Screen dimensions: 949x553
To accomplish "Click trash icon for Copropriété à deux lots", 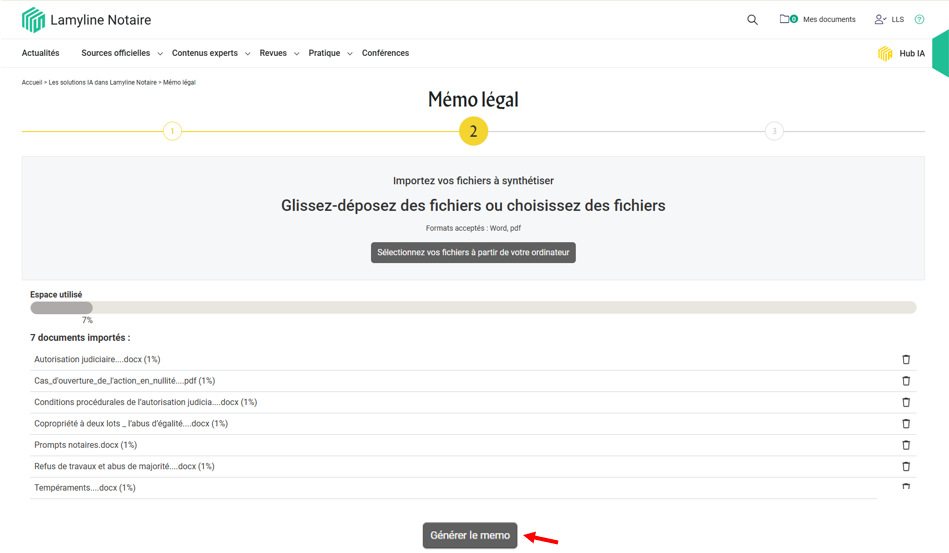I will click(x=906, y=424).
